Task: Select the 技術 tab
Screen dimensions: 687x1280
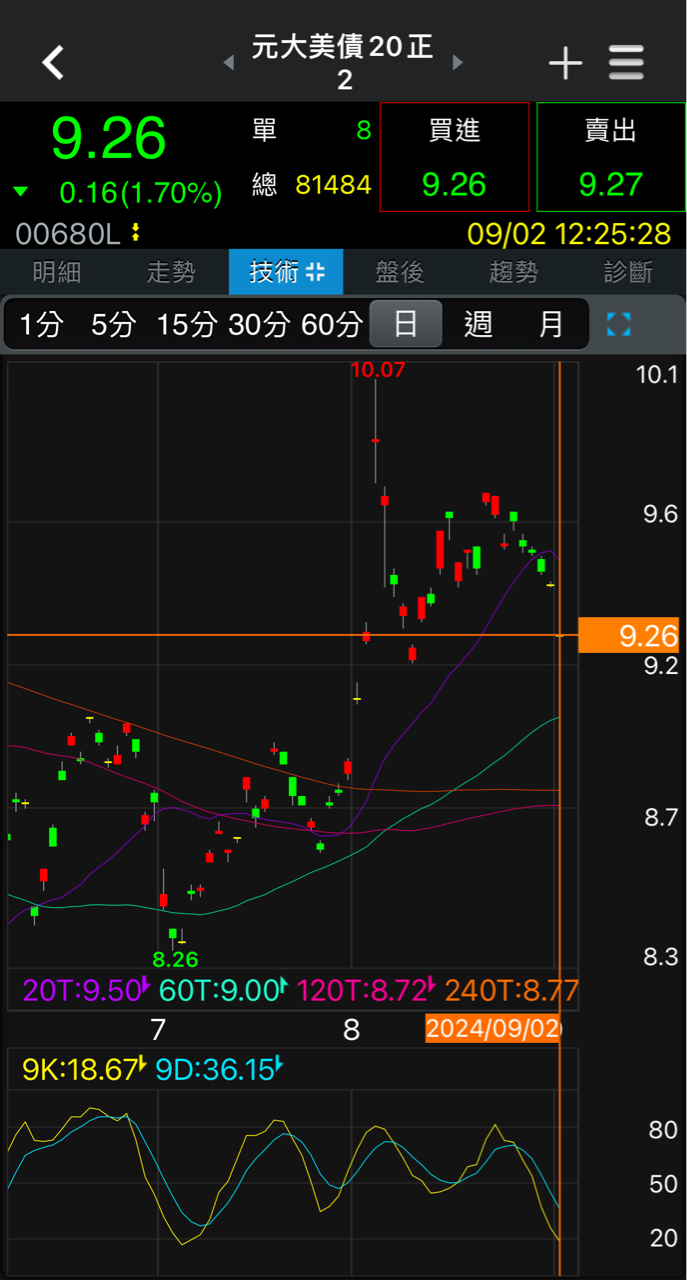Action: [x=286, y=272]
